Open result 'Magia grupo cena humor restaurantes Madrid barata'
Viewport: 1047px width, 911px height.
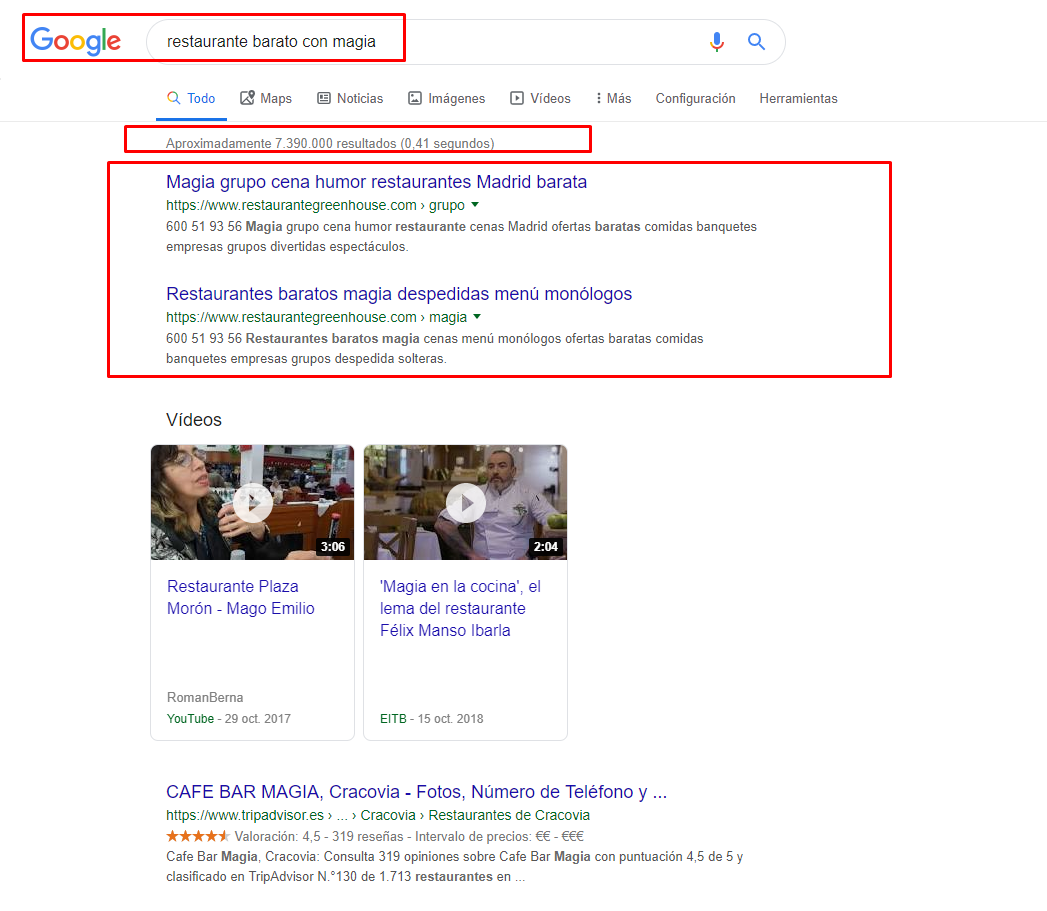[377, 182]
